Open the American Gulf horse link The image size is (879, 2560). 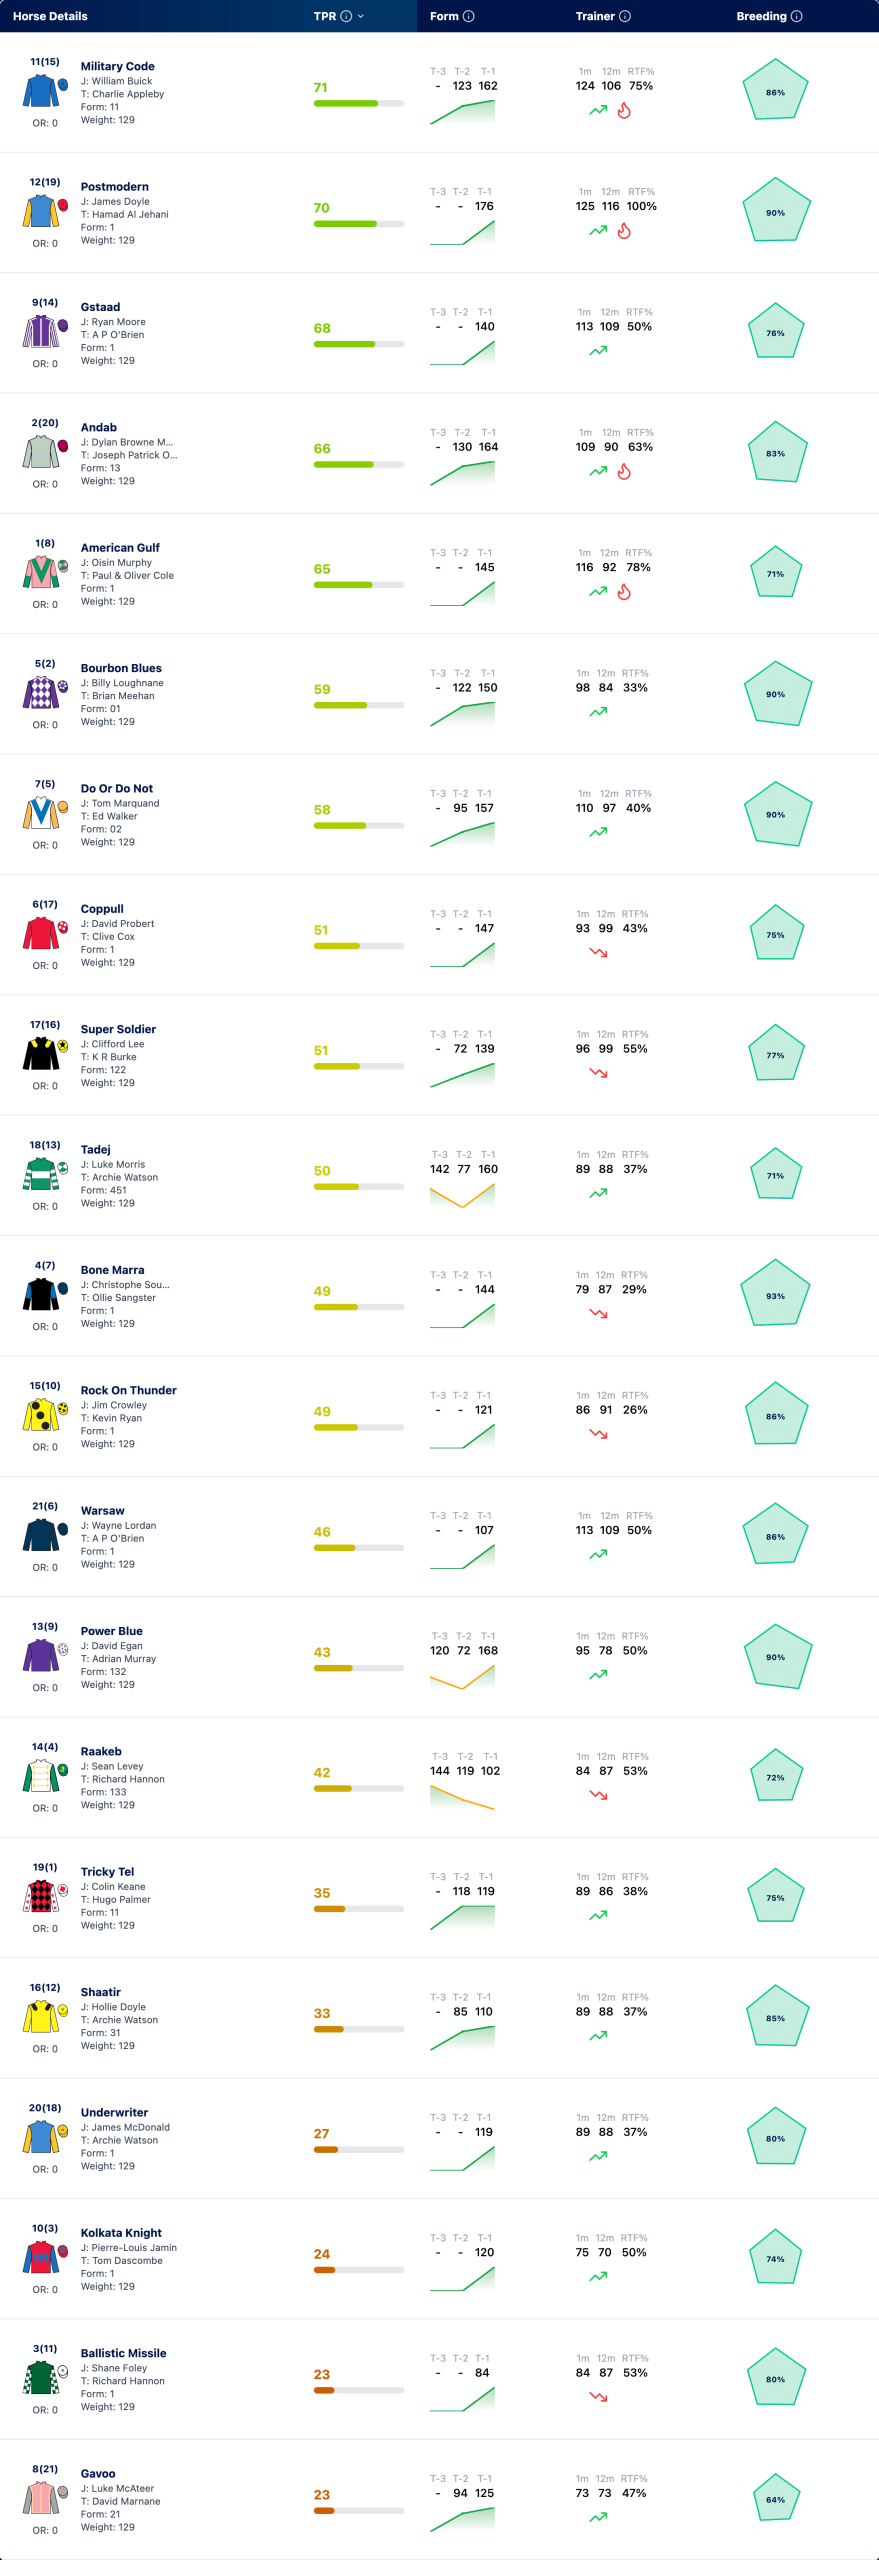click(x=120, y=548)
